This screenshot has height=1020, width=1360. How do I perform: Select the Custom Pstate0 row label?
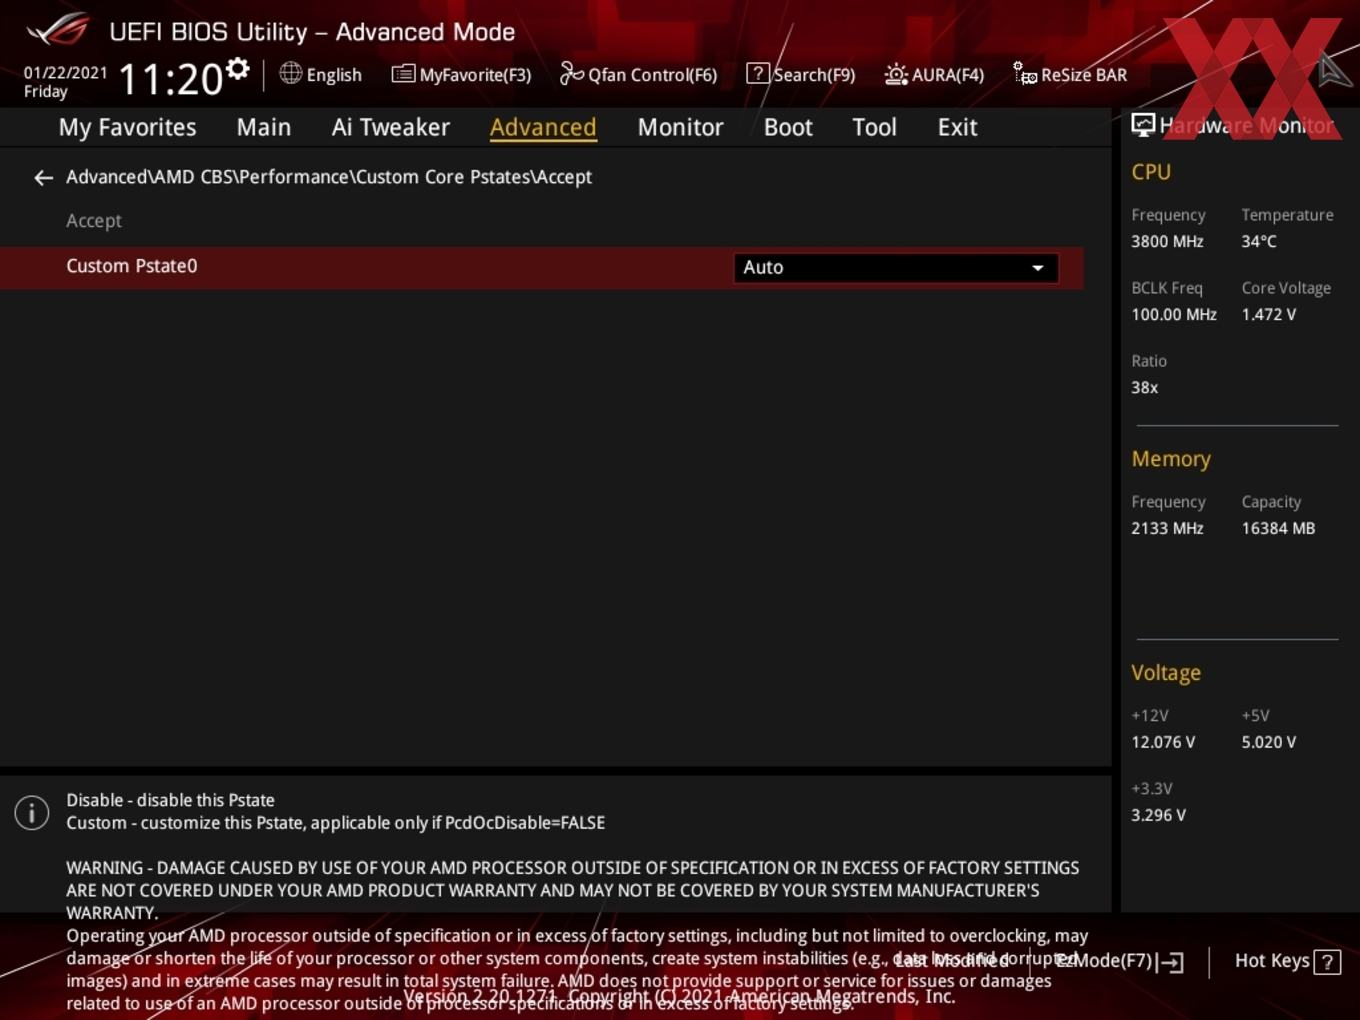(132, 266)
